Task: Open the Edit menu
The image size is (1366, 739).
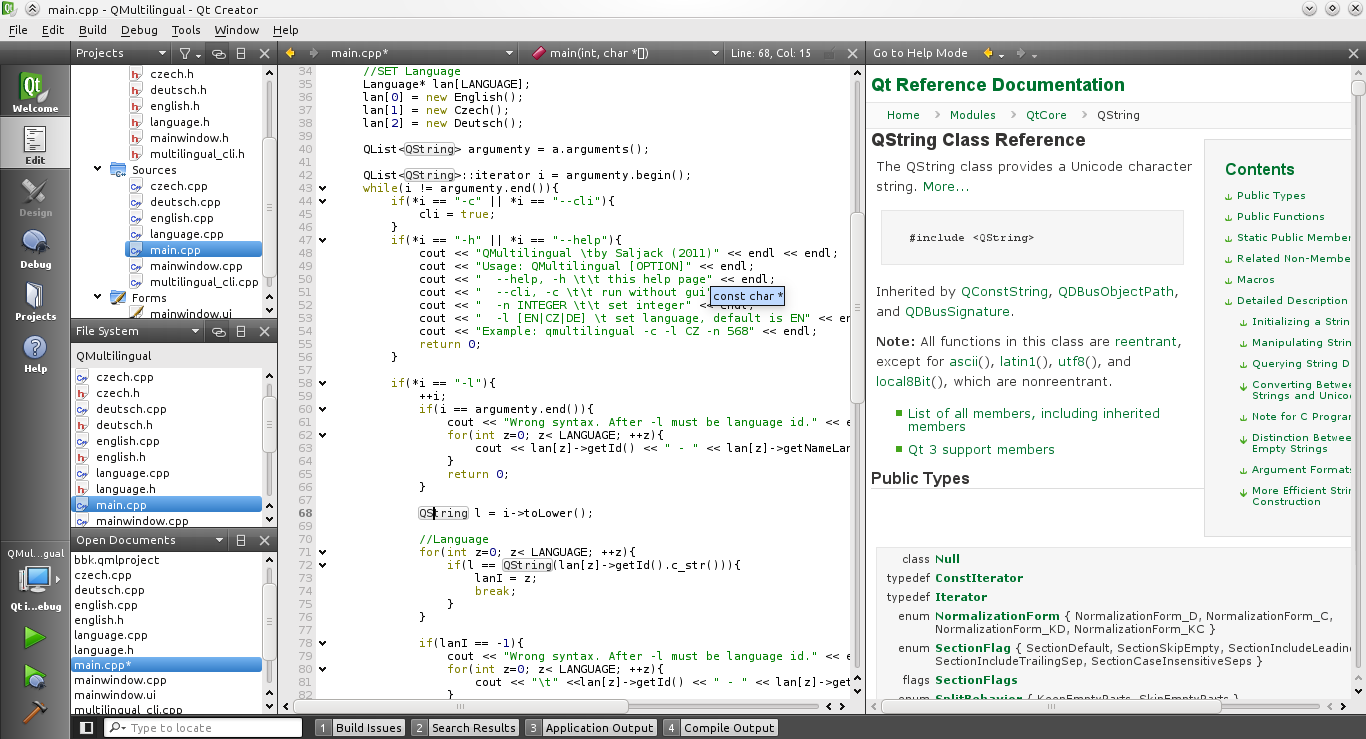Action: point(53,30)
